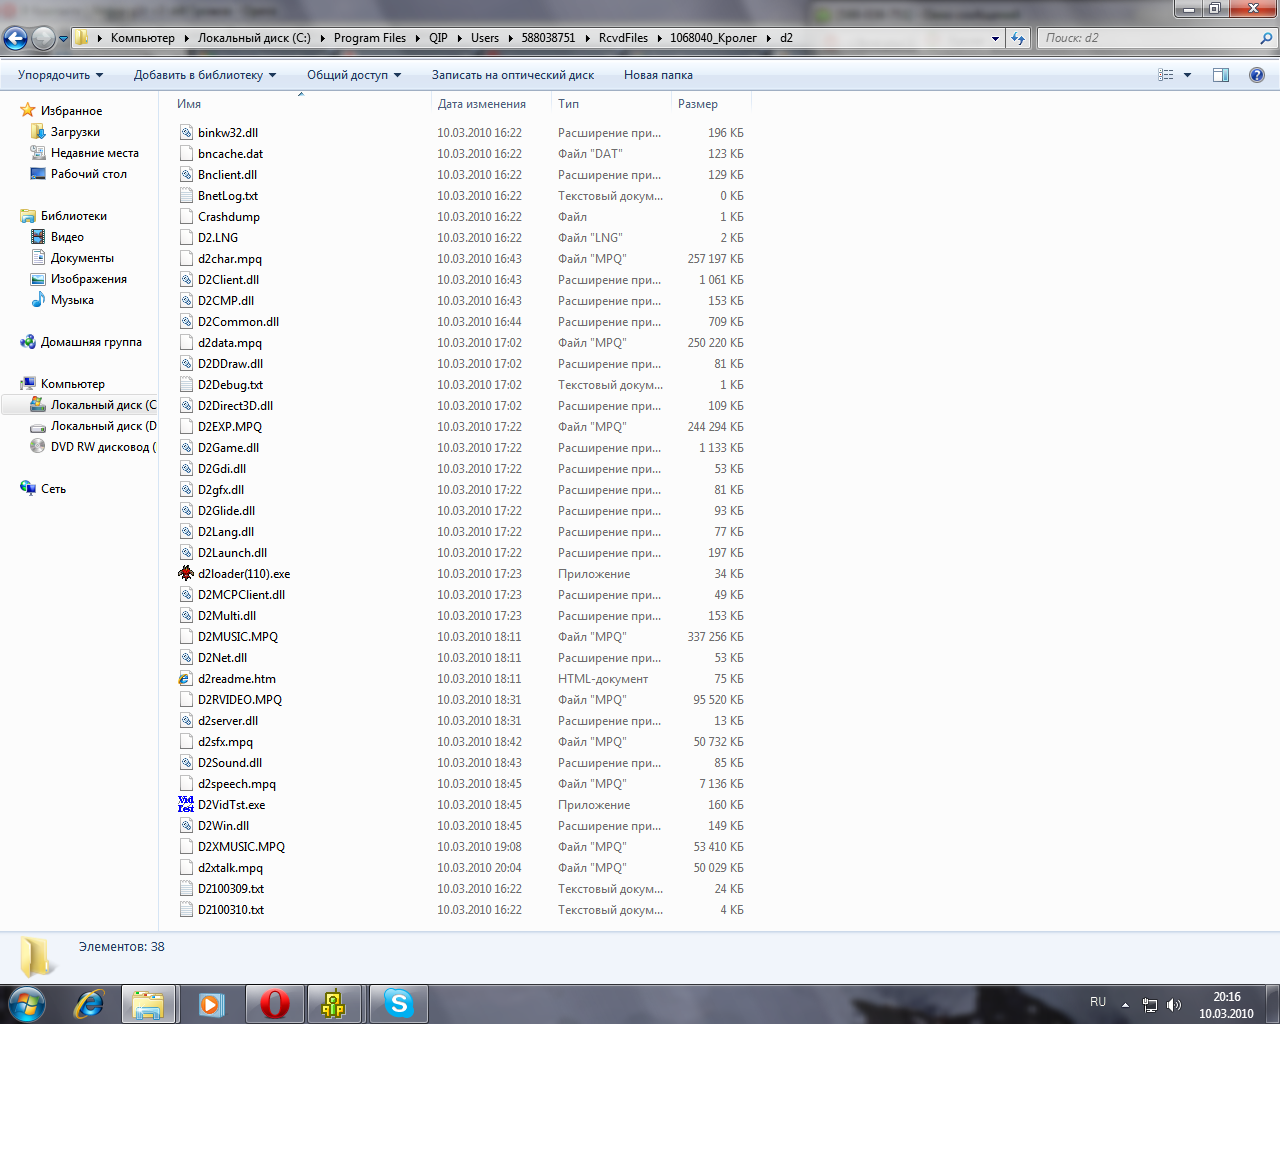Open Opera browser from taskbar
The height and width of the screenshot is (1167, 1280).
click(274, 1004)
